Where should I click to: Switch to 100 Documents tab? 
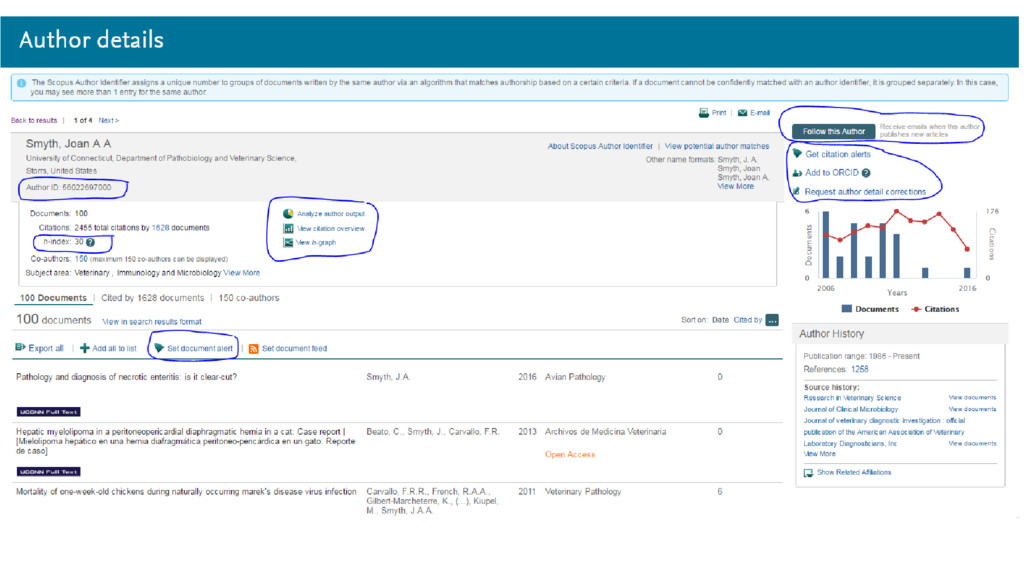pyautogui.click(x=53, y=298)
